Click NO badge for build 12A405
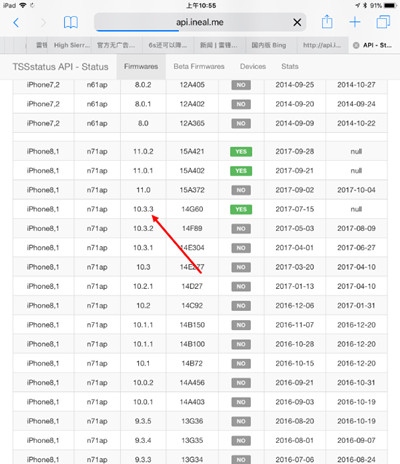 pyautogui.click(x=241, y=85)
